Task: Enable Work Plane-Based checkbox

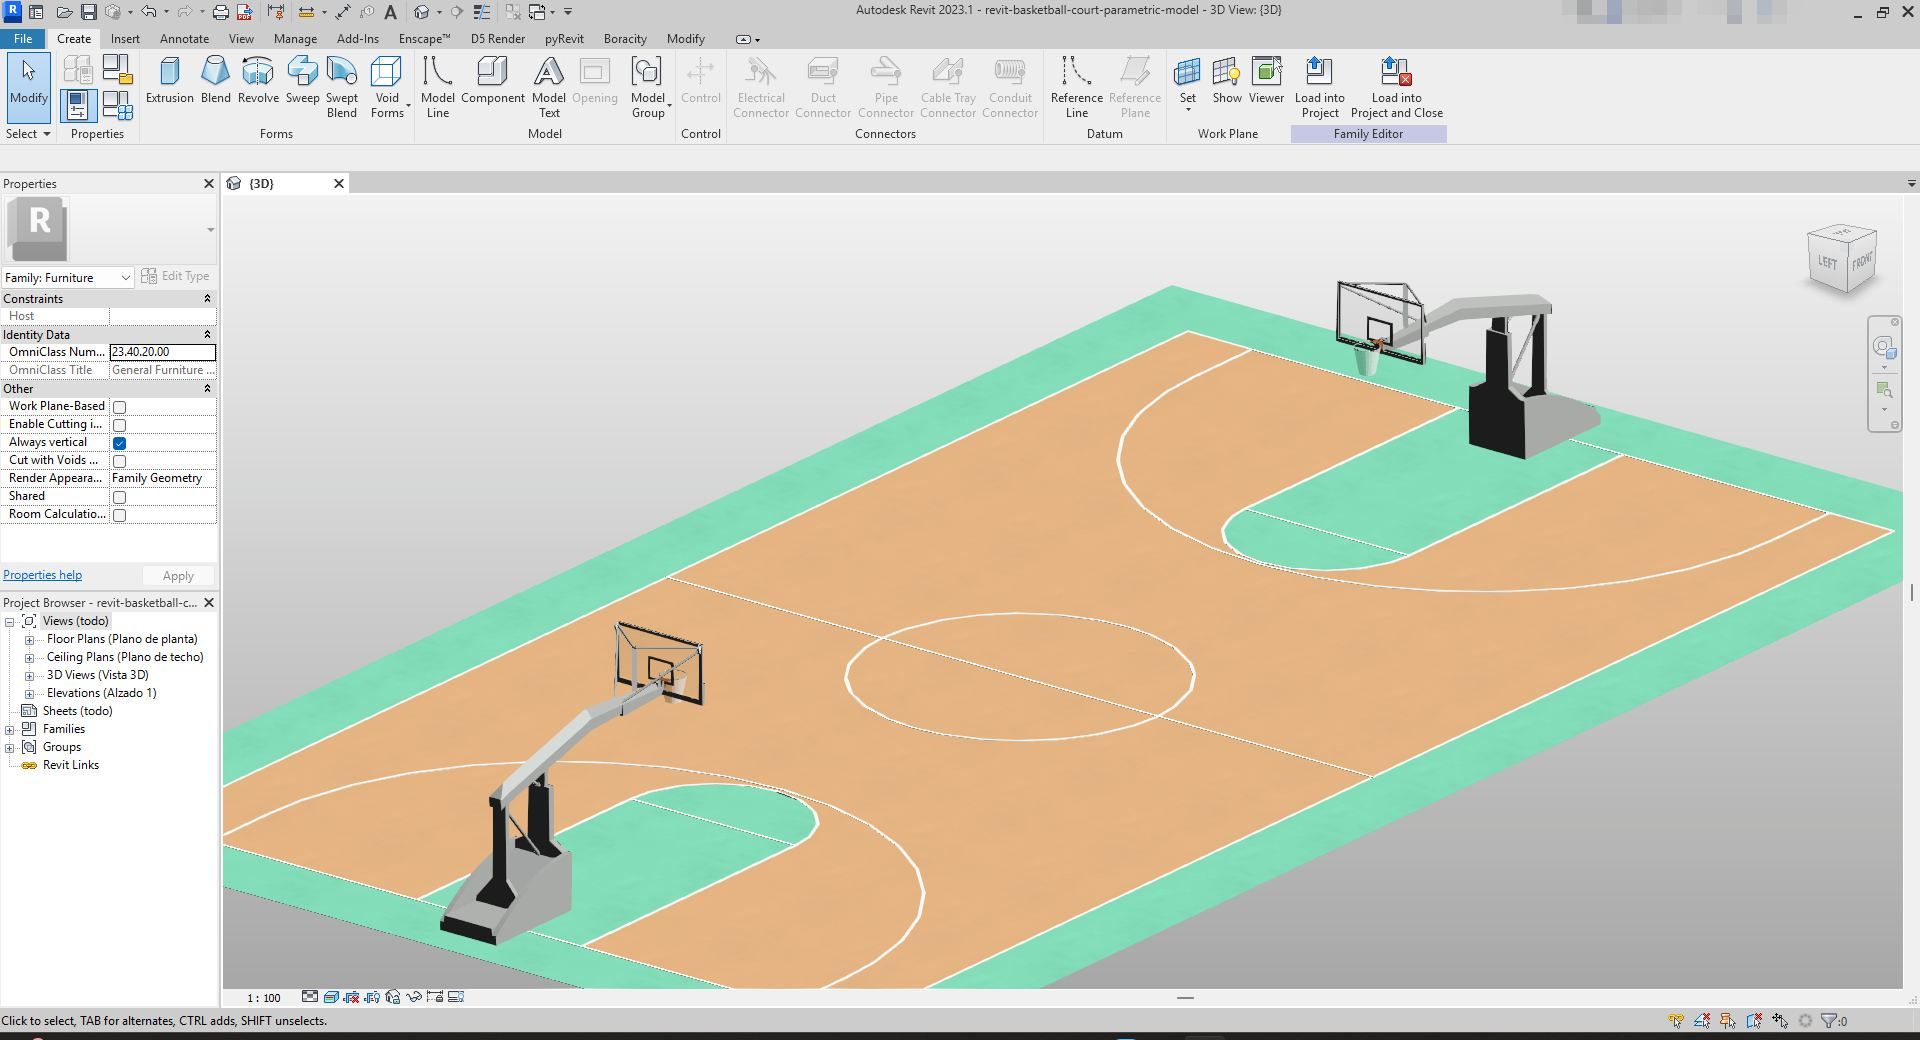Action: point(119,407)
